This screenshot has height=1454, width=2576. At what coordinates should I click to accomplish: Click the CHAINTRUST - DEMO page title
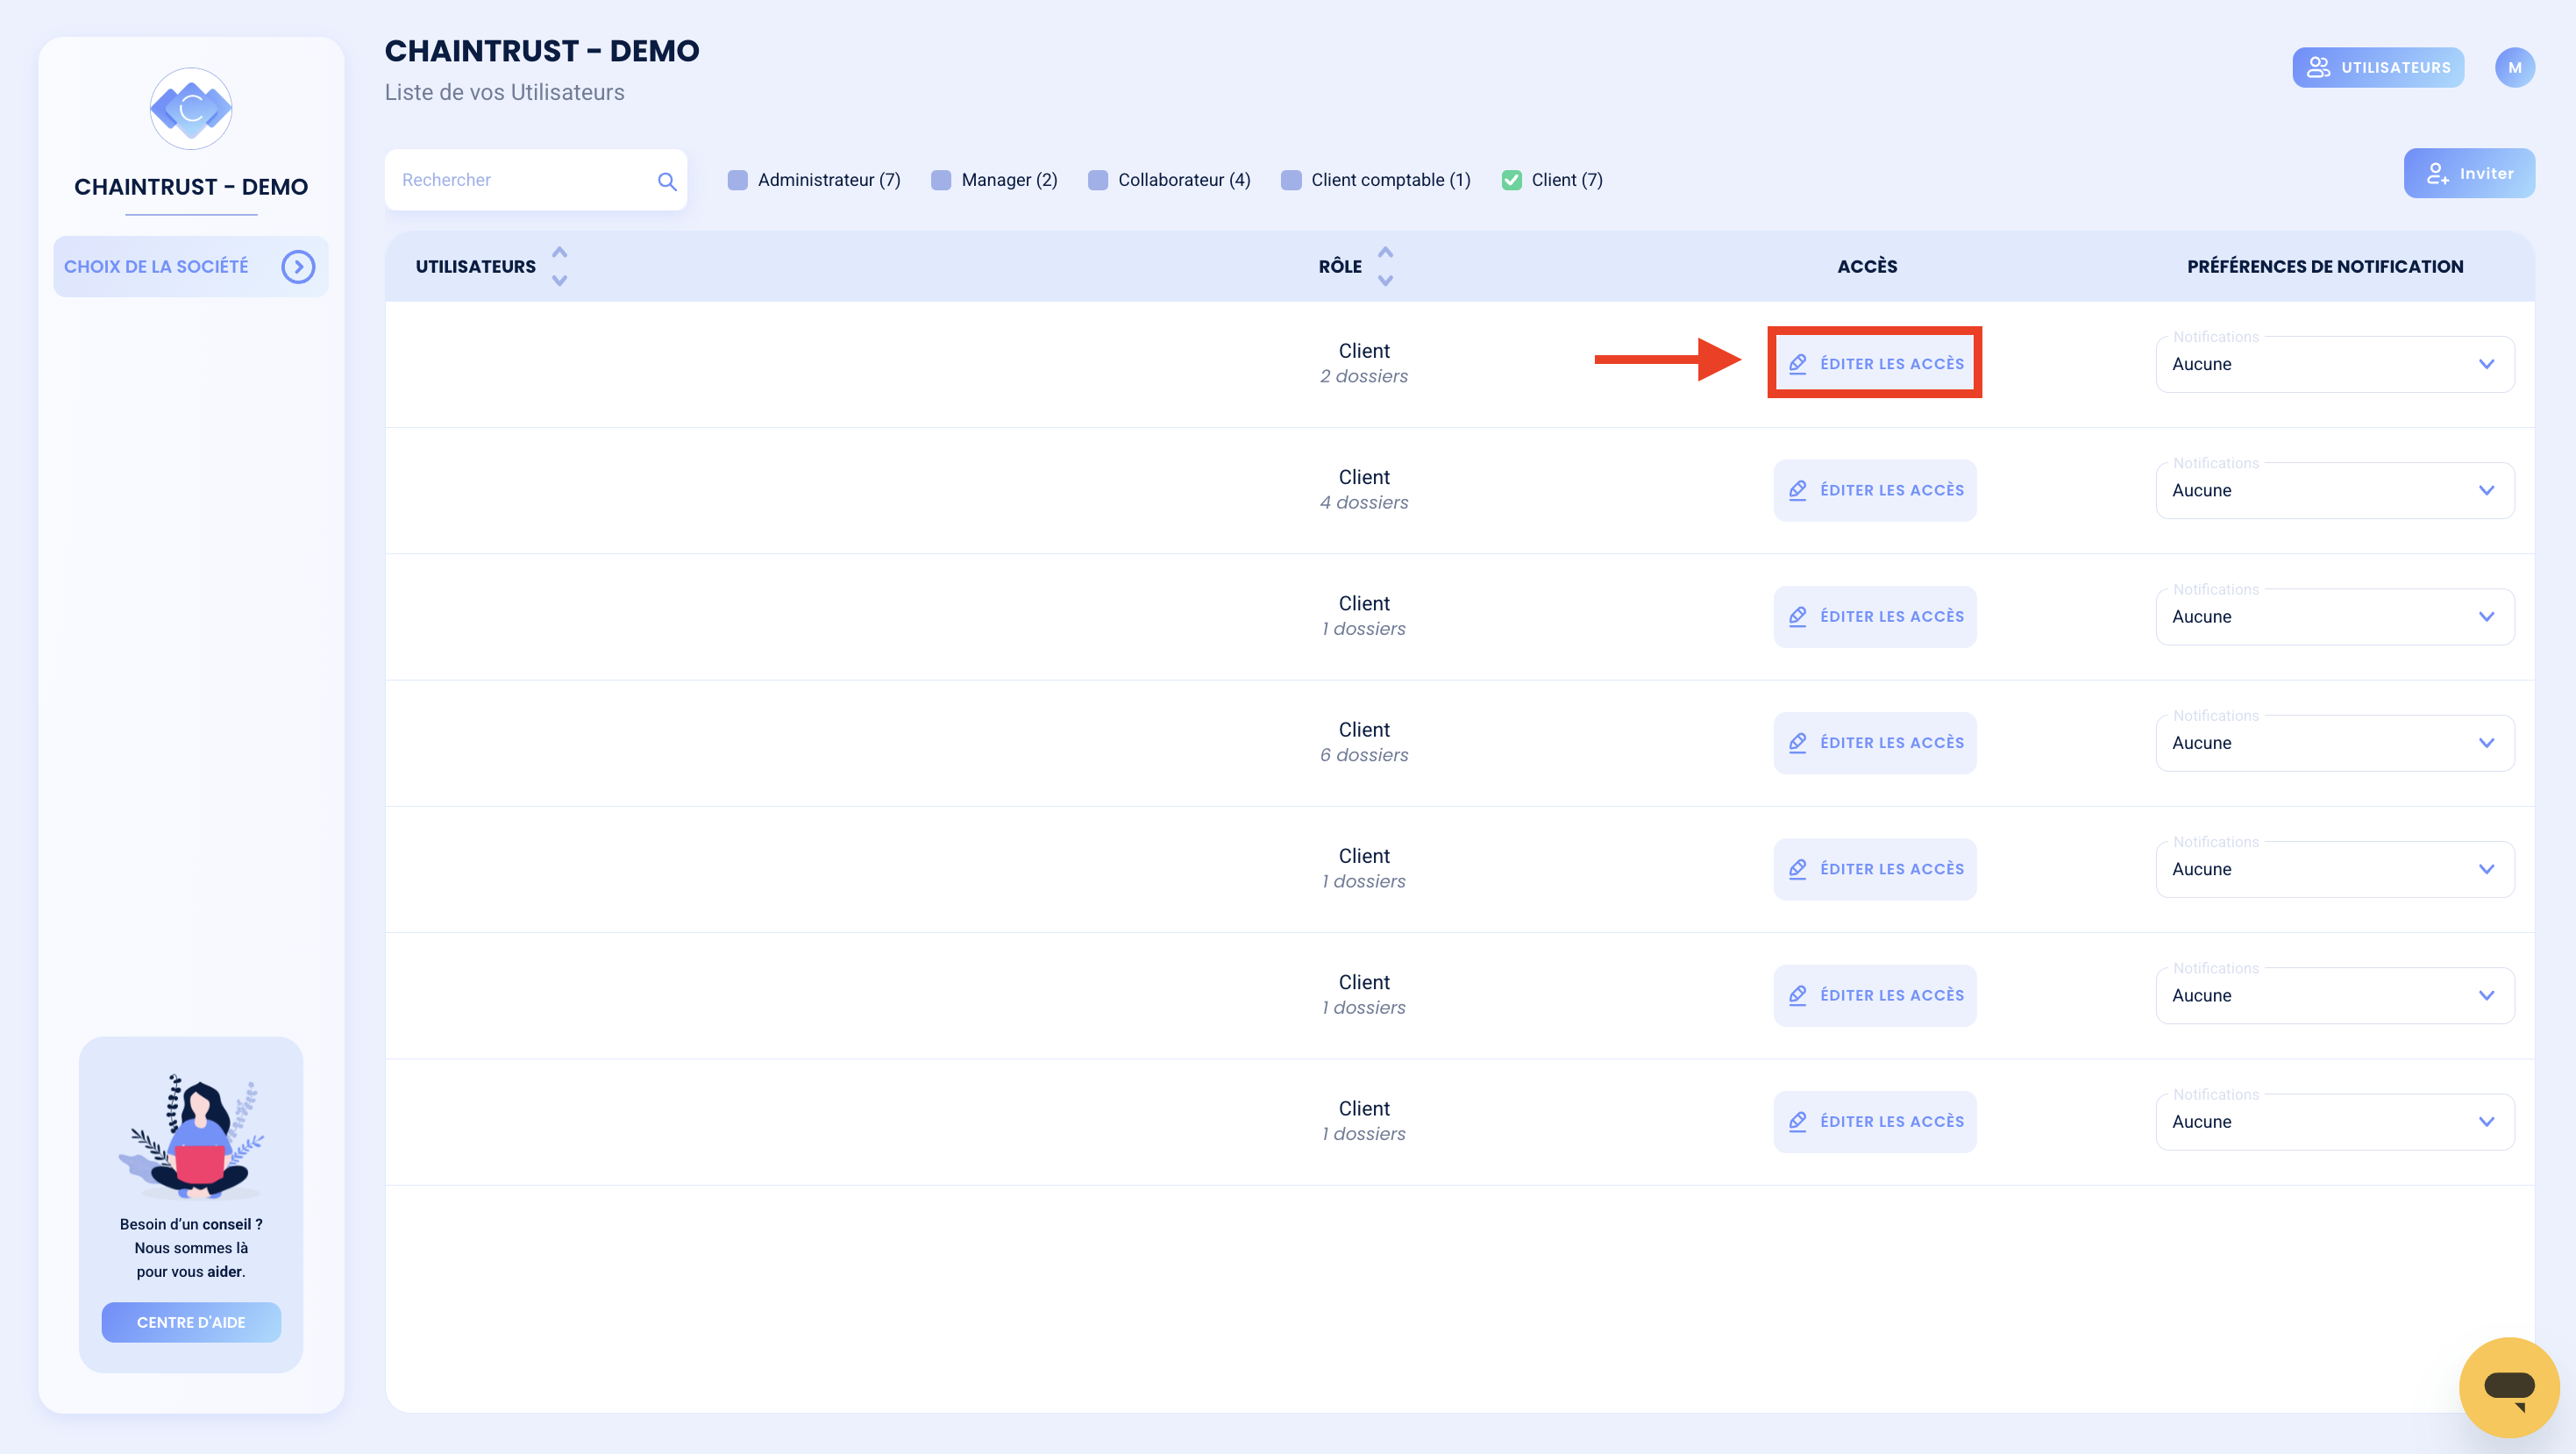[542, 51]
